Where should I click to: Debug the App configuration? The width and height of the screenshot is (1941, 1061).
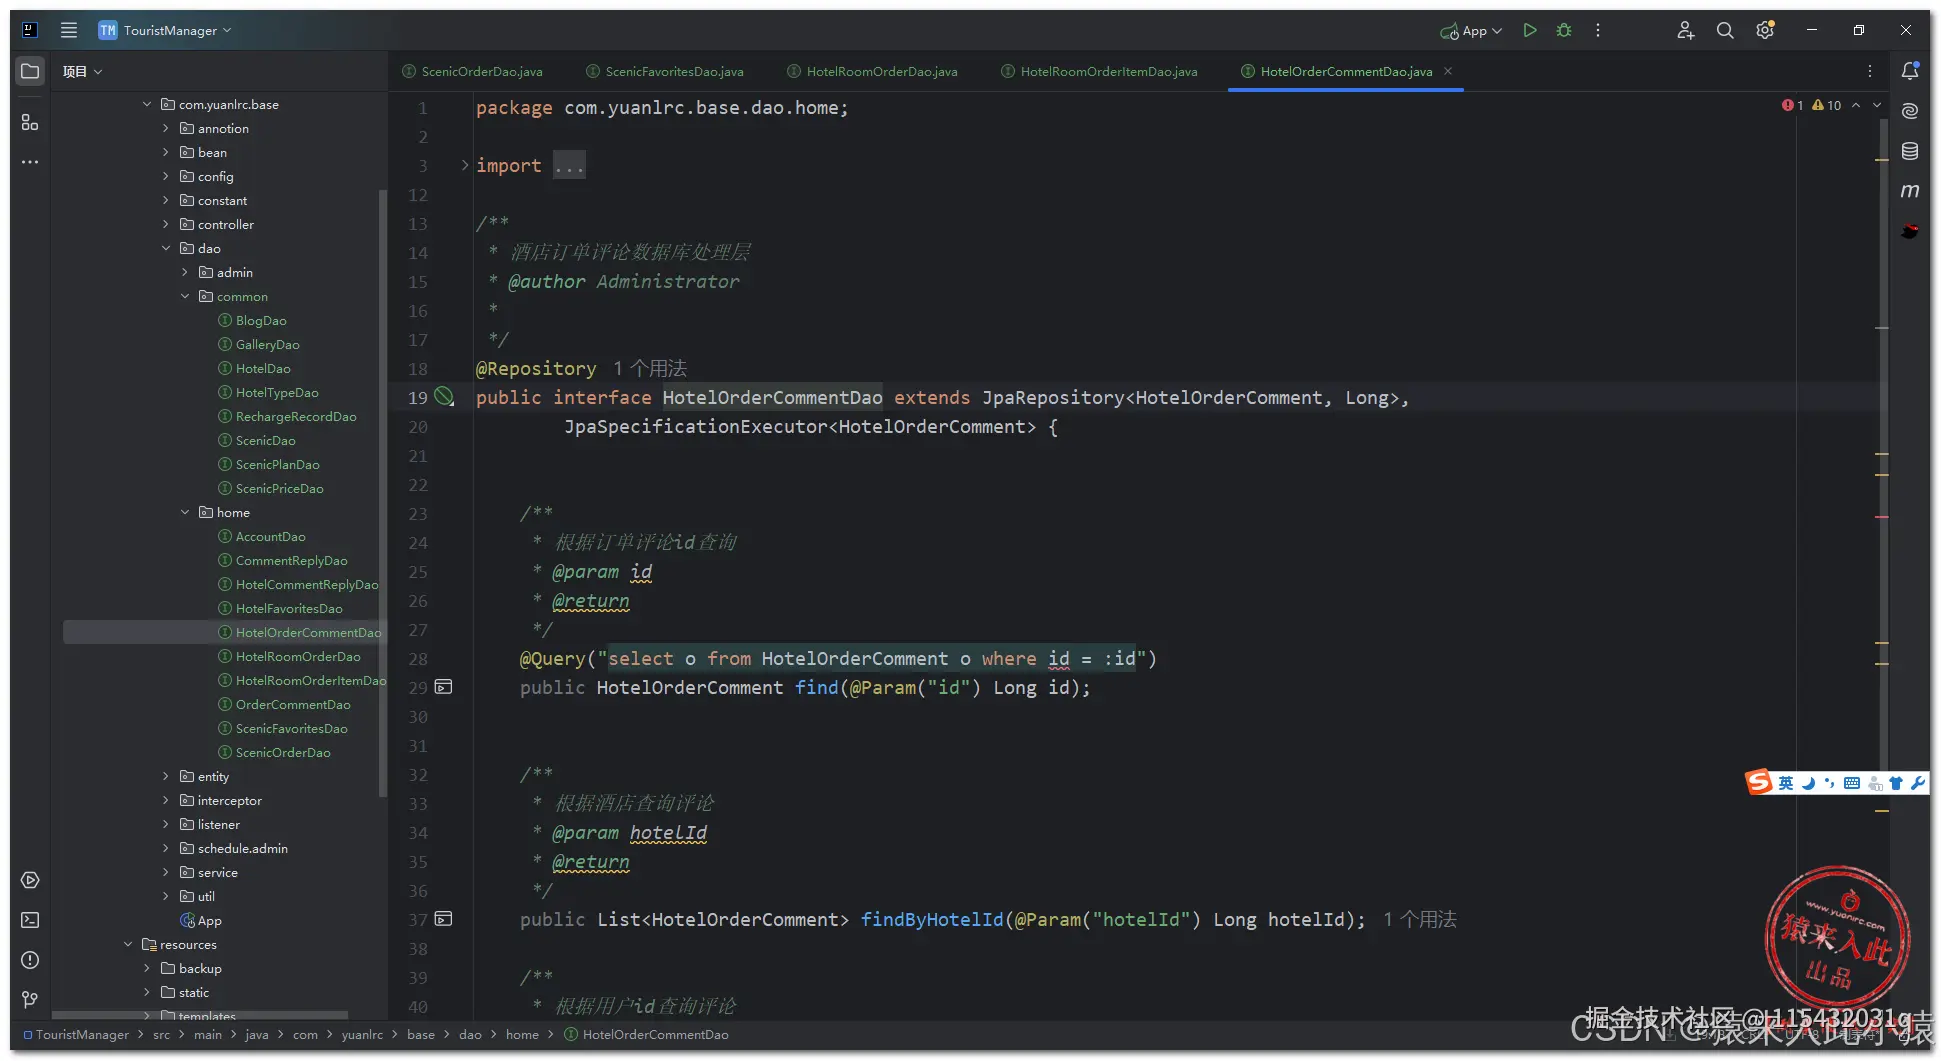1564,30
